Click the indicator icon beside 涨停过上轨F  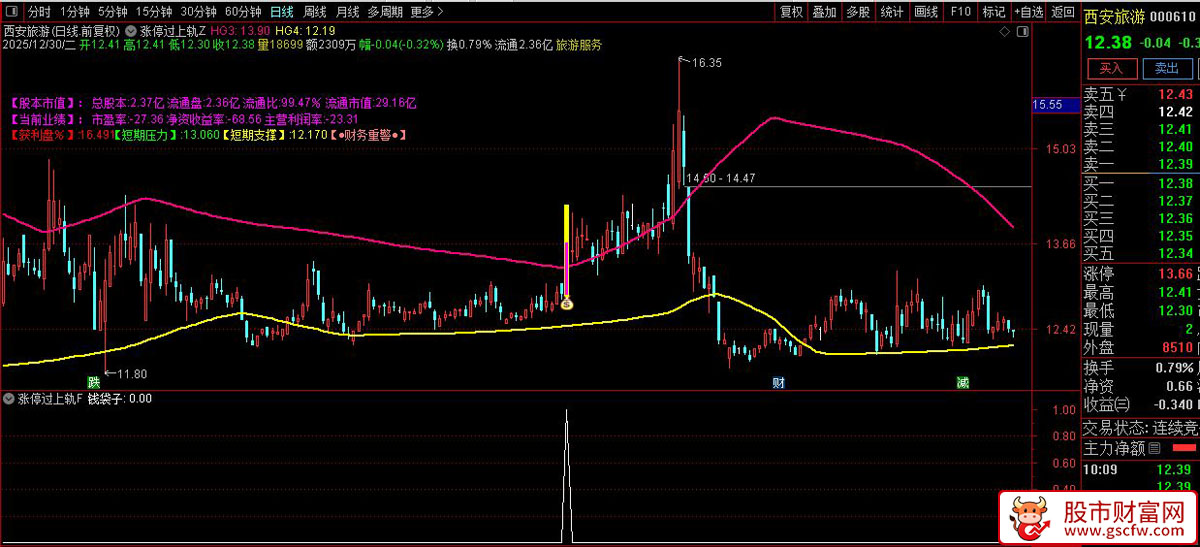click(10, 398)
